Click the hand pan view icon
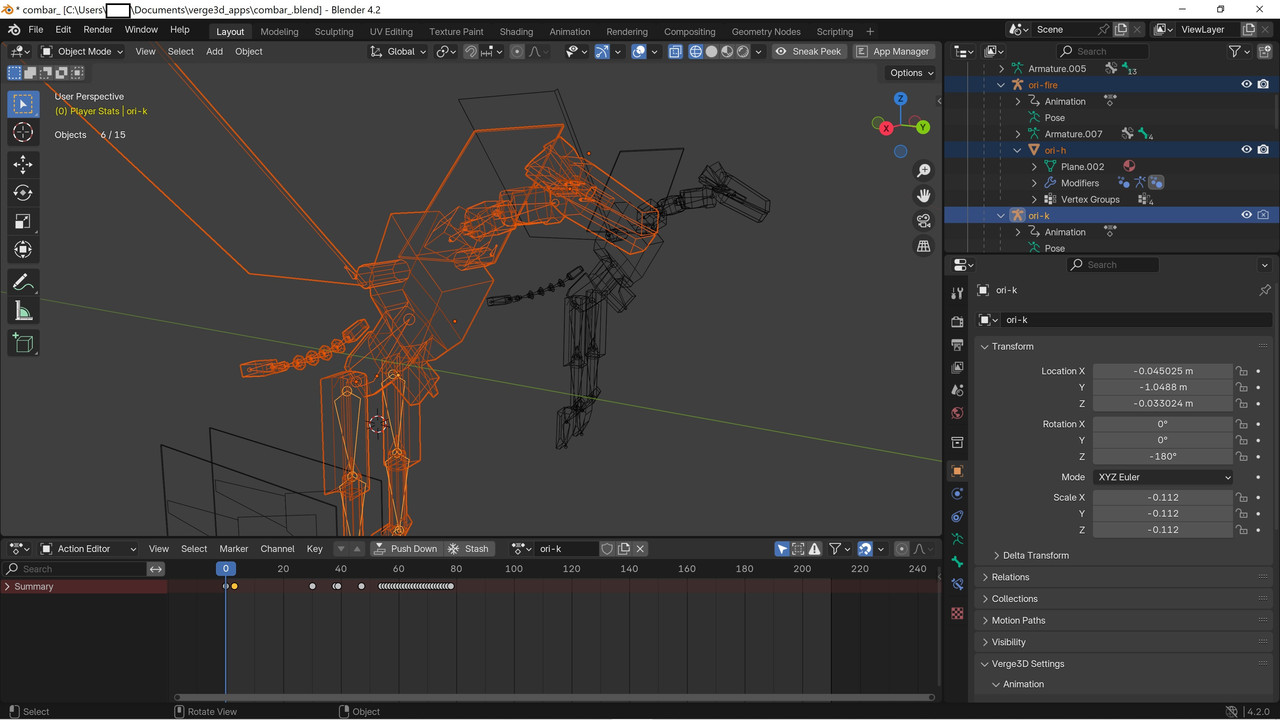This screenshot has height=720, width=1280. click(x=924, y=195)
